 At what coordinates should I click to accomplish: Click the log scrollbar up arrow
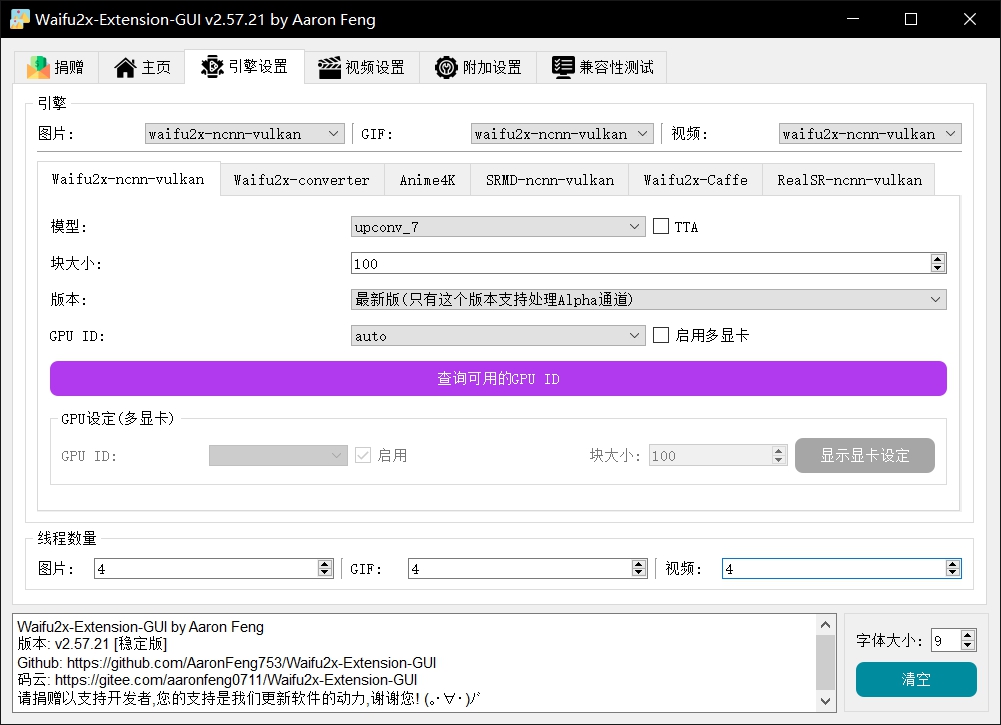pyautogui.click(x=825, y=625)
